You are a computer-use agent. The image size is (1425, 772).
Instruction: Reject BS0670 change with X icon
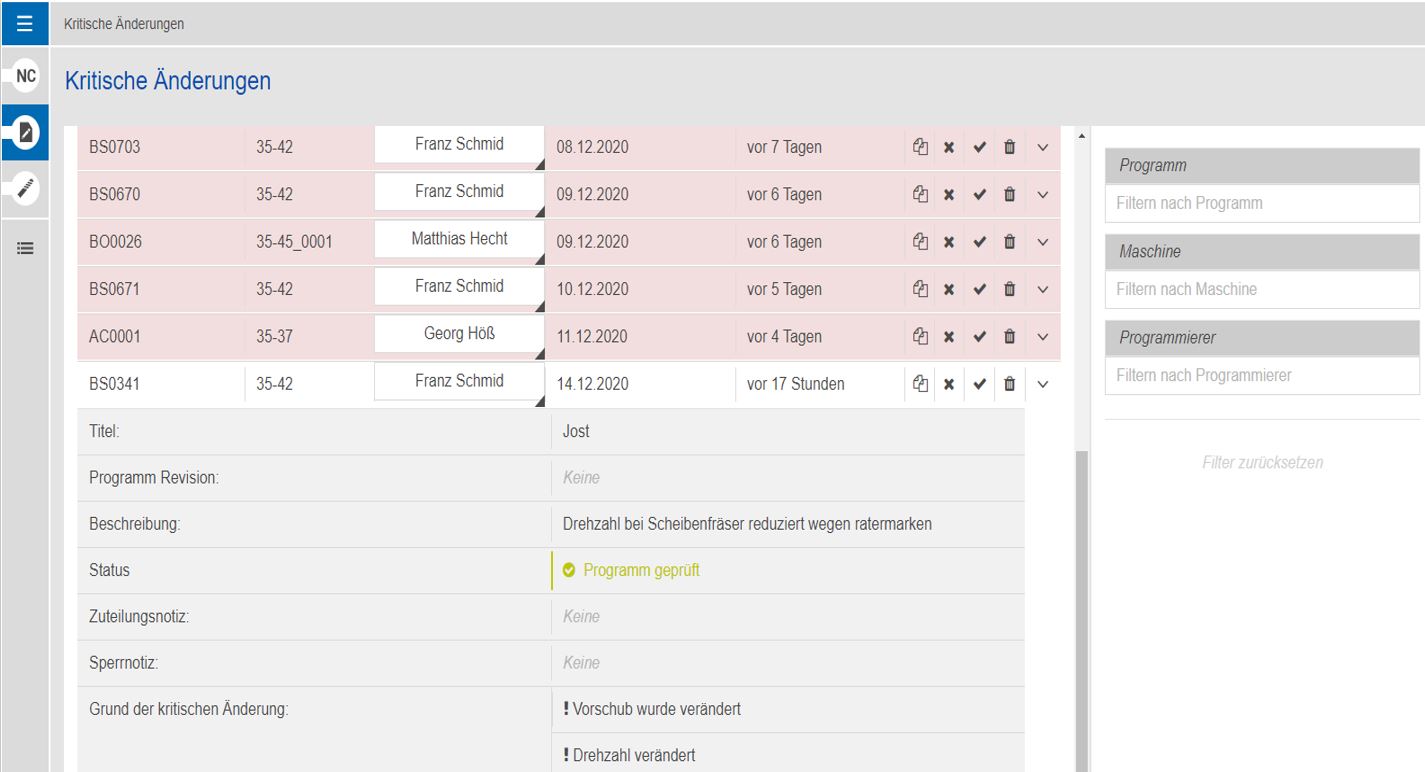click(x=949, y=195)
